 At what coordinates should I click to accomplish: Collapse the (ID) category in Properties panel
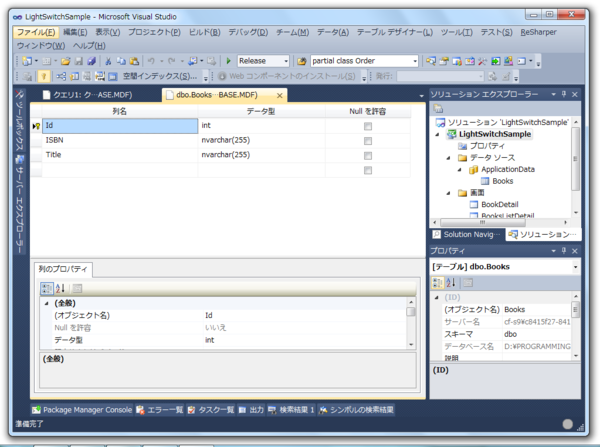tap(437, 297)
